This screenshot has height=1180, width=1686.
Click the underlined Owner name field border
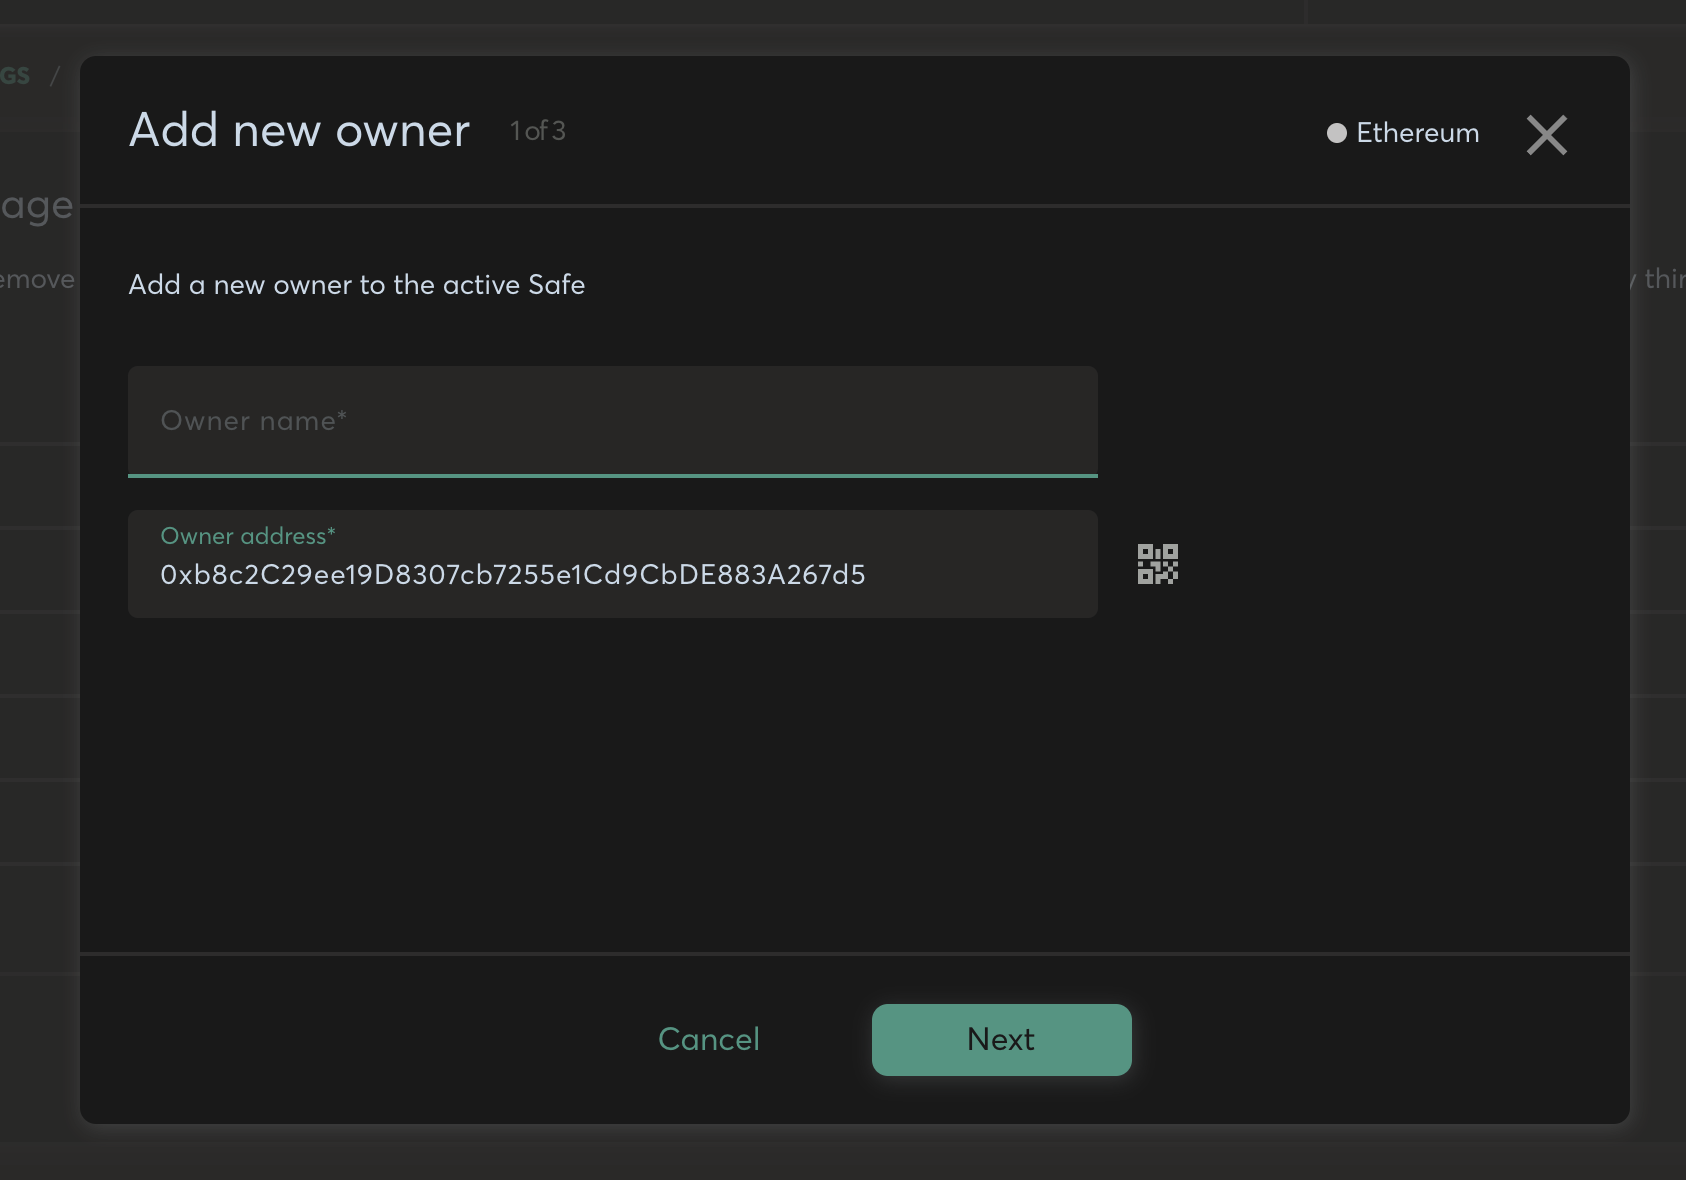pos(612,476)
